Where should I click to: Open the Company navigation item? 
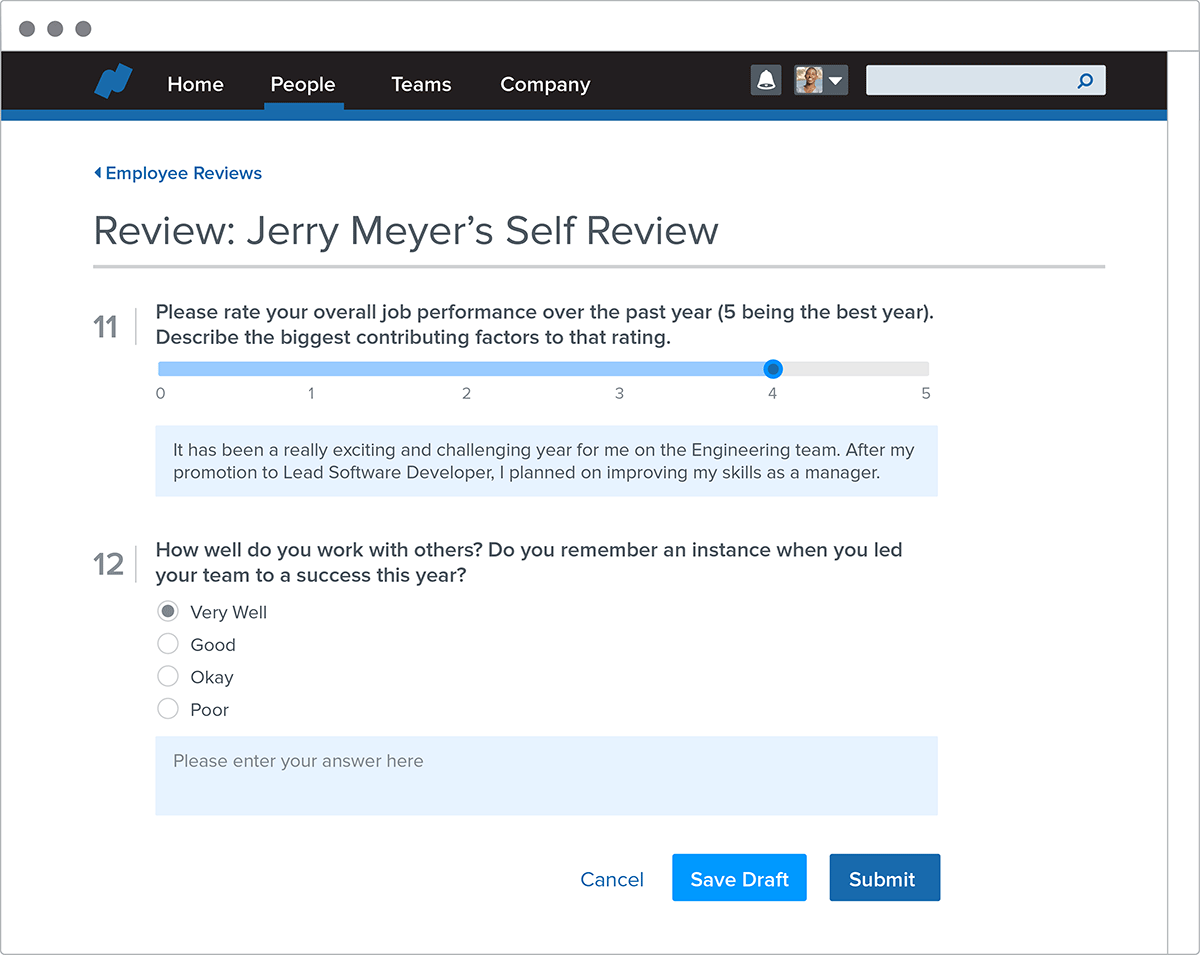pyautogui.click(x=545, y=85)
